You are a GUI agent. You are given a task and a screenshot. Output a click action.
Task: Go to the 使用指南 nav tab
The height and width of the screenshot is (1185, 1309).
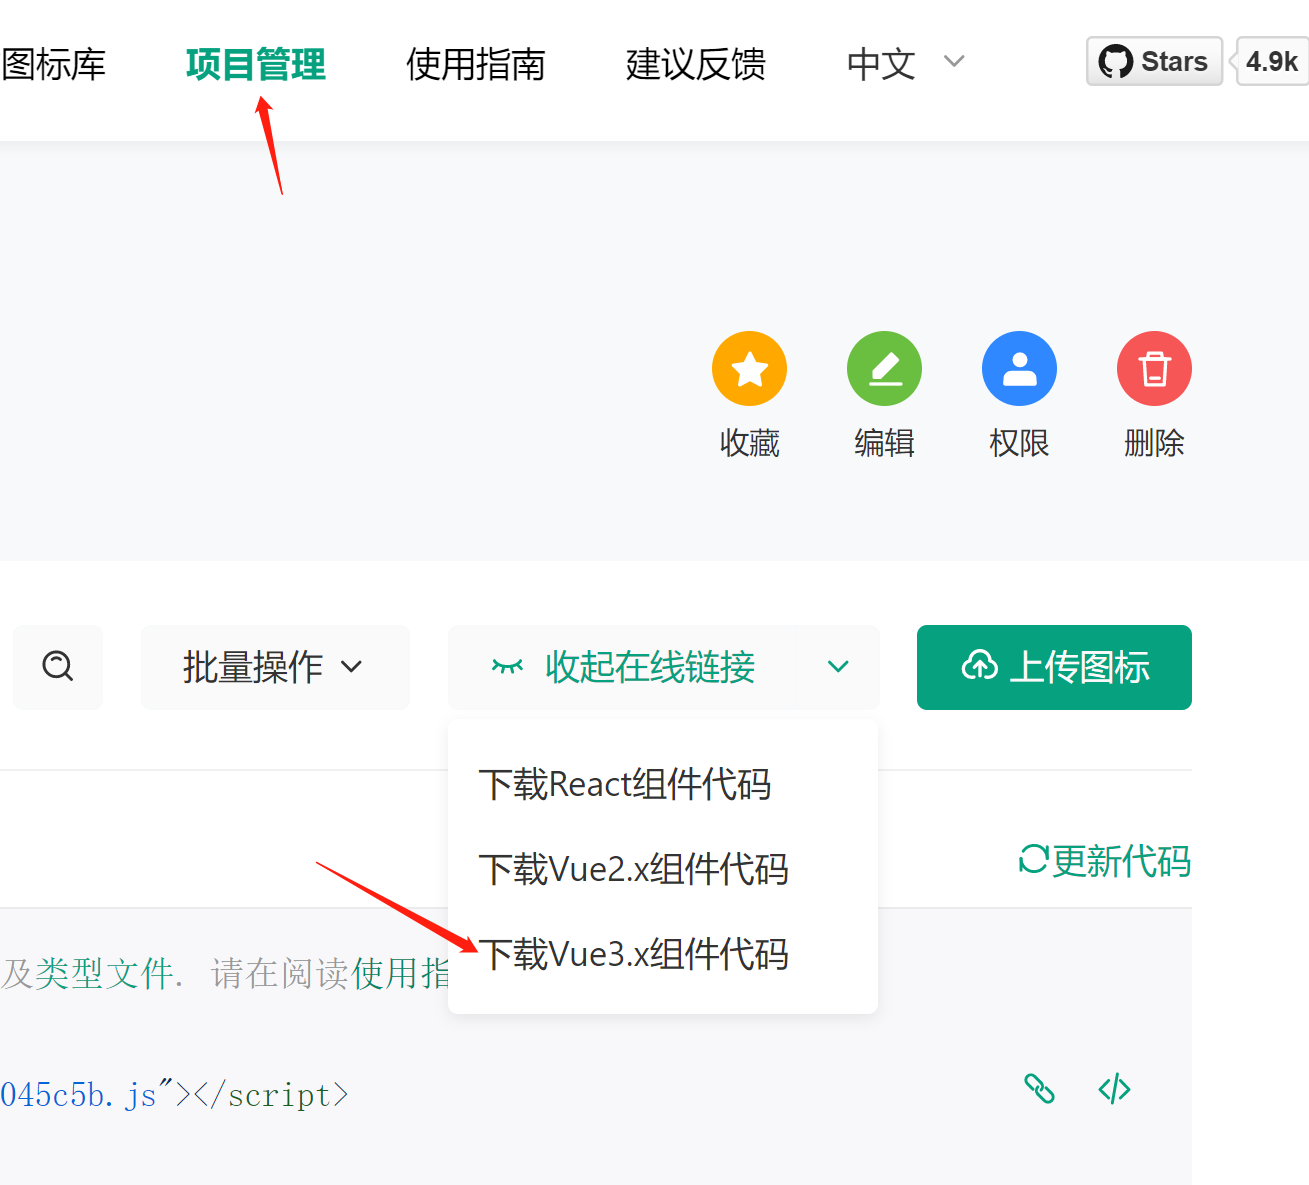tap(476, 64)
